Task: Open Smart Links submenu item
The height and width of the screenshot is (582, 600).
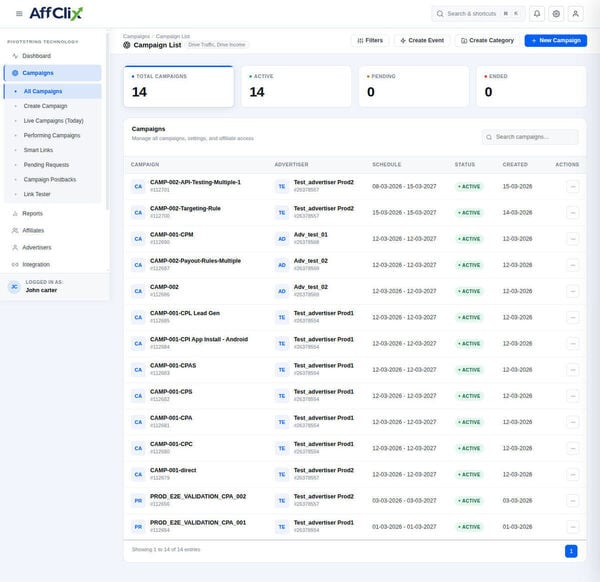Action: 52,150
